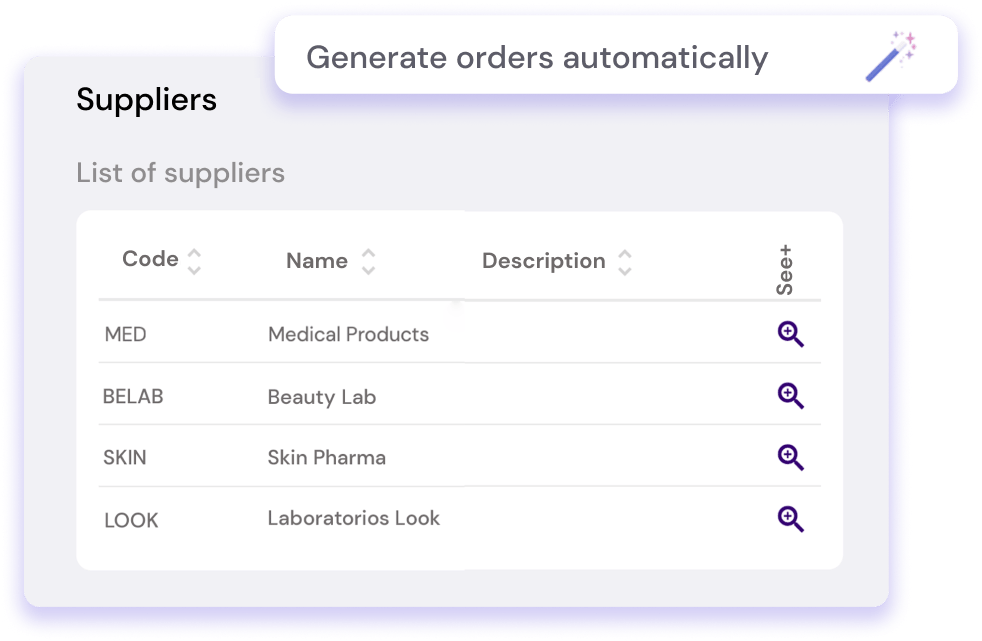Inspect Laboratorios Look with the magnifier icon
The image size is (982, 641).
pos(790,519)
